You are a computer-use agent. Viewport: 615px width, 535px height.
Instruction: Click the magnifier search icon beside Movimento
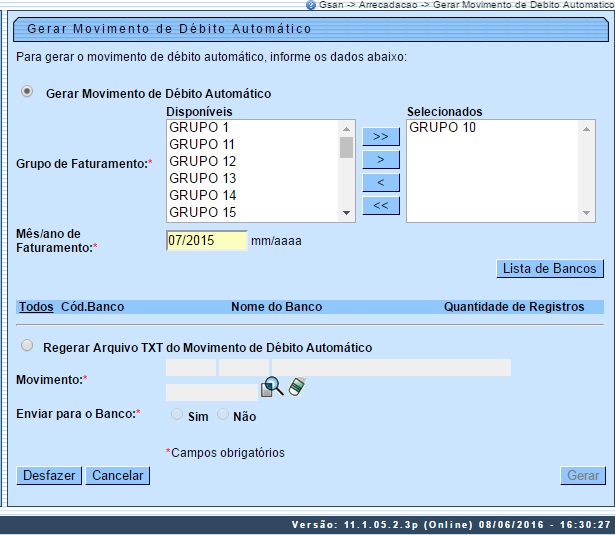coord(272,387)
